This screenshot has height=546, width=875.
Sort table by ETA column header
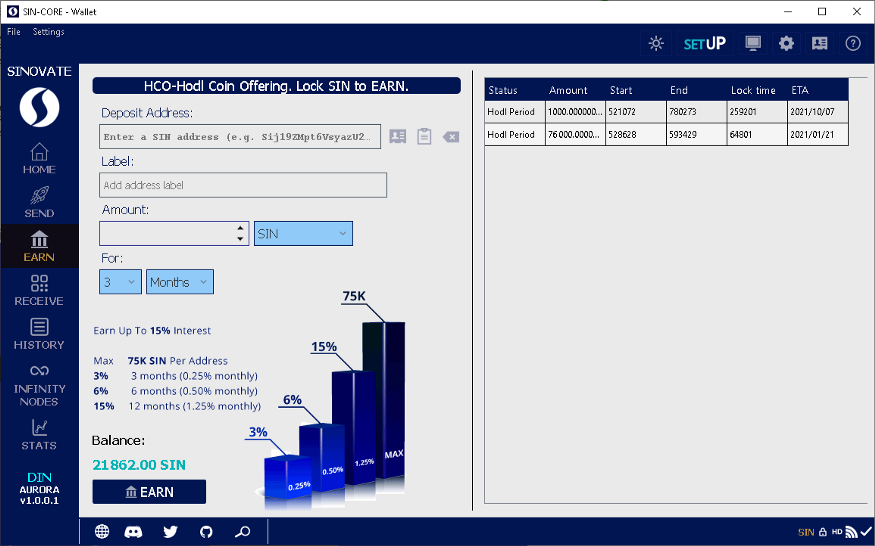[818, 90]
